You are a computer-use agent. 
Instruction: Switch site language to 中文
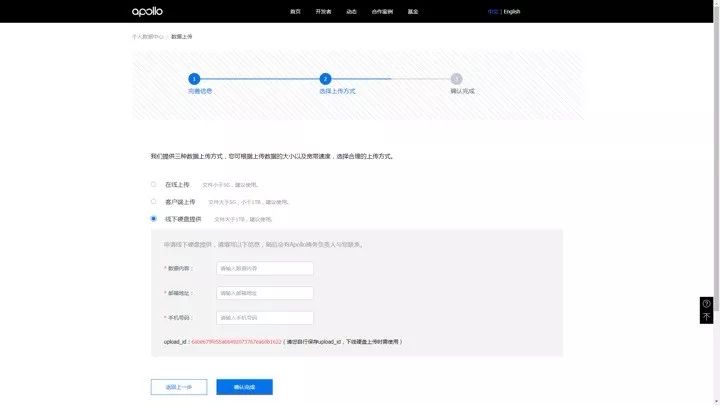[493, 11]
